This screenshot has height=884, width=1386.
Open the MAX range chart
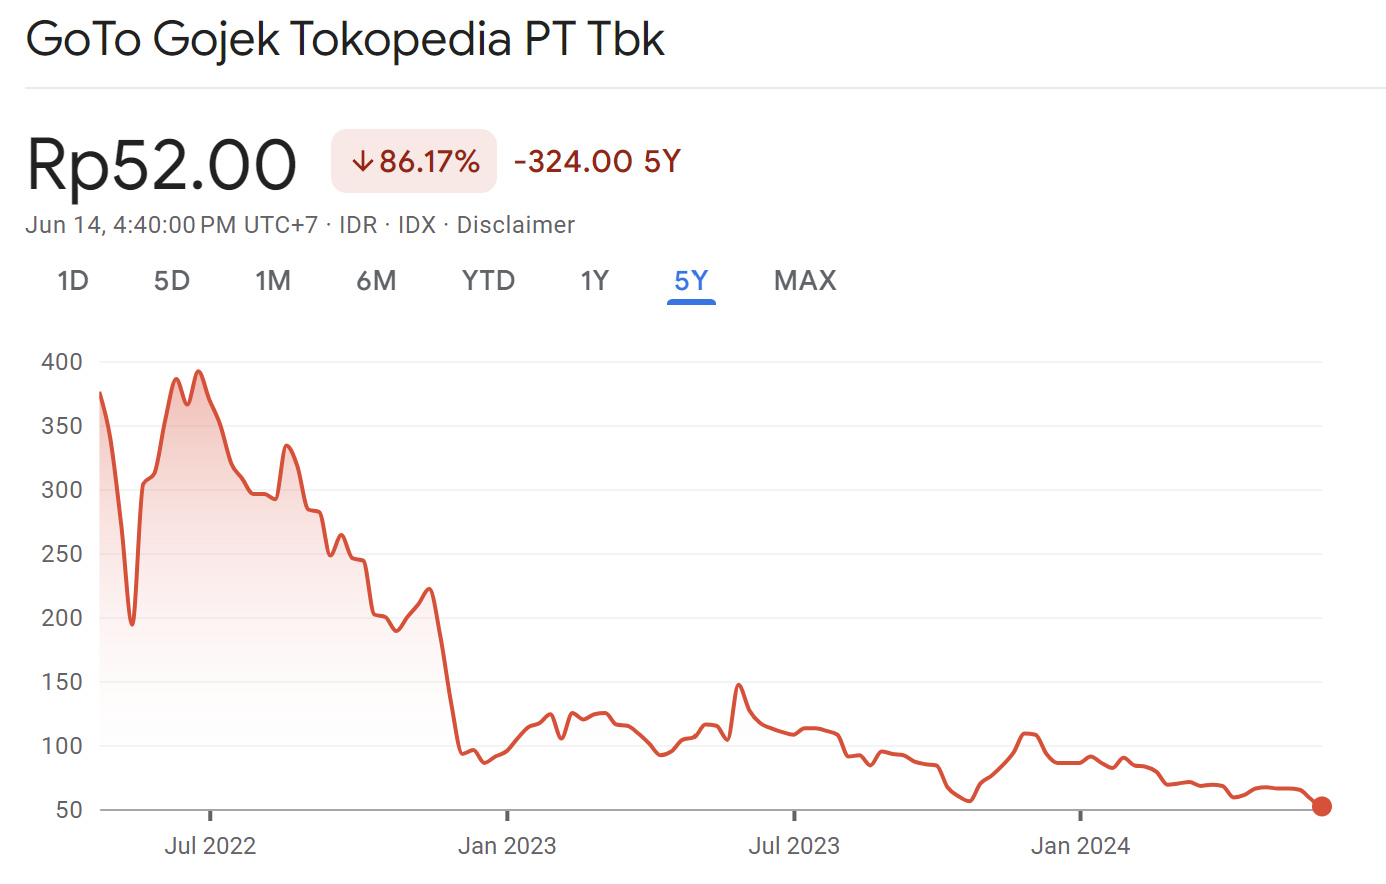coord(805,281)
